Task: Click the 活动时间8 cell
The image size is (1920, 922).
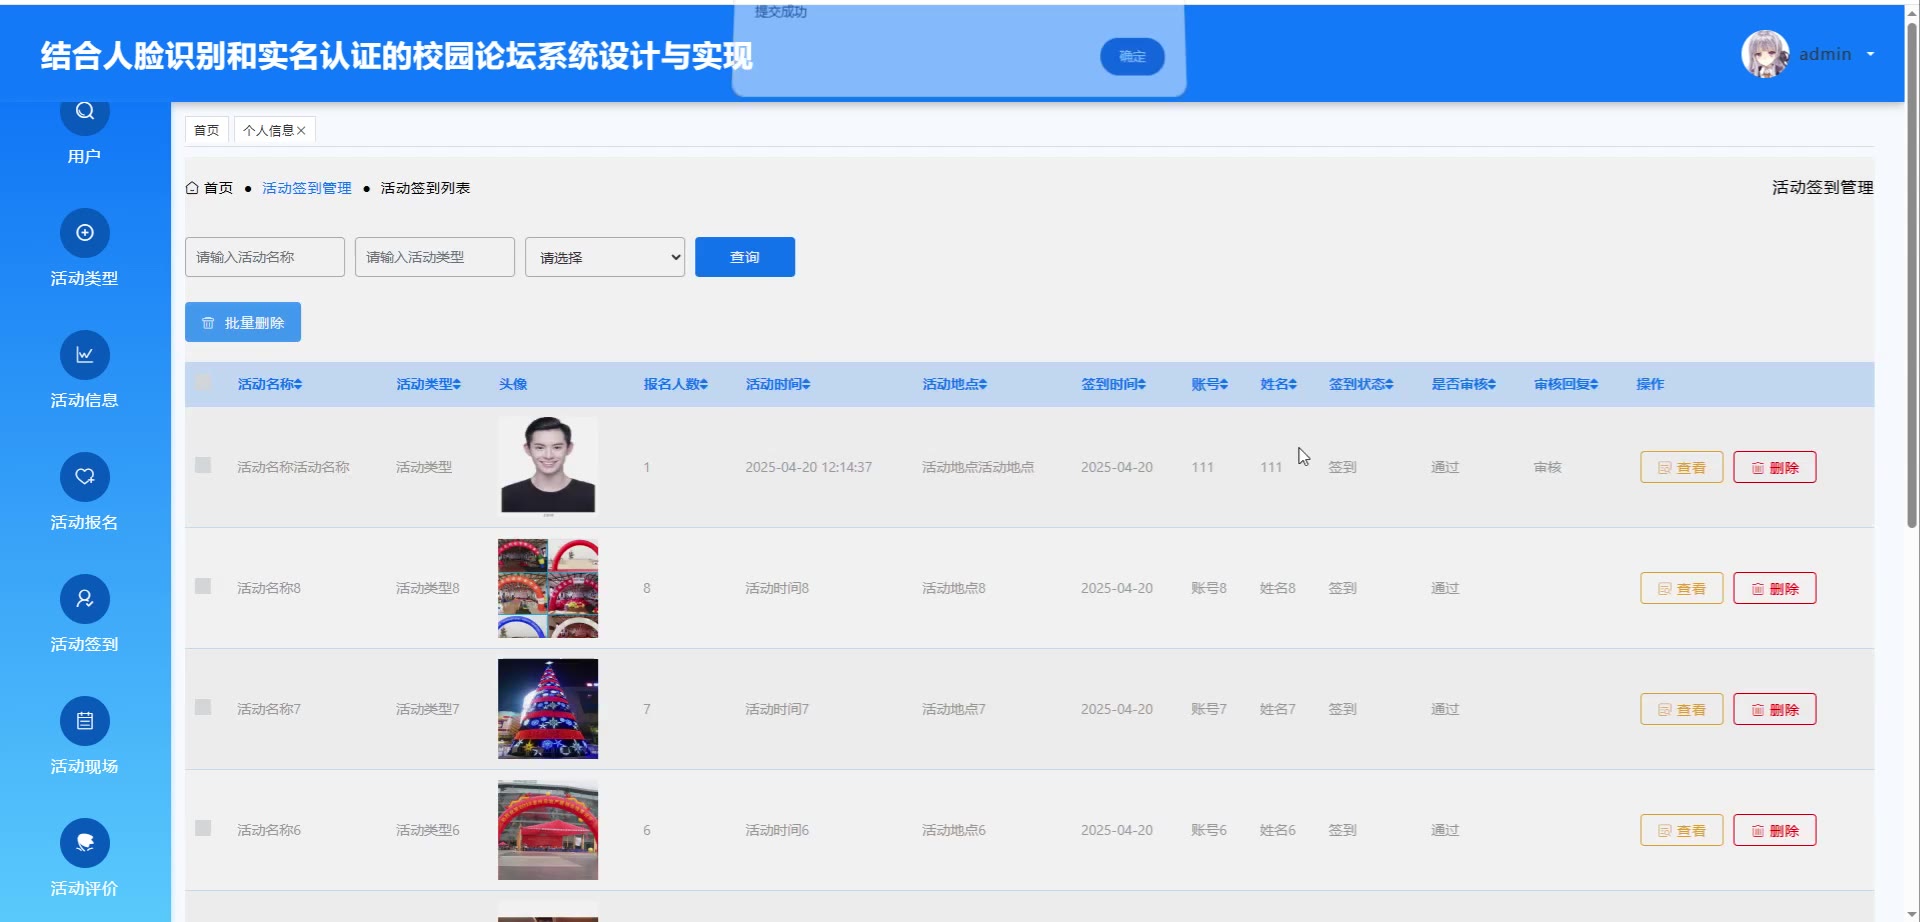Action: [x=777, y=588]
